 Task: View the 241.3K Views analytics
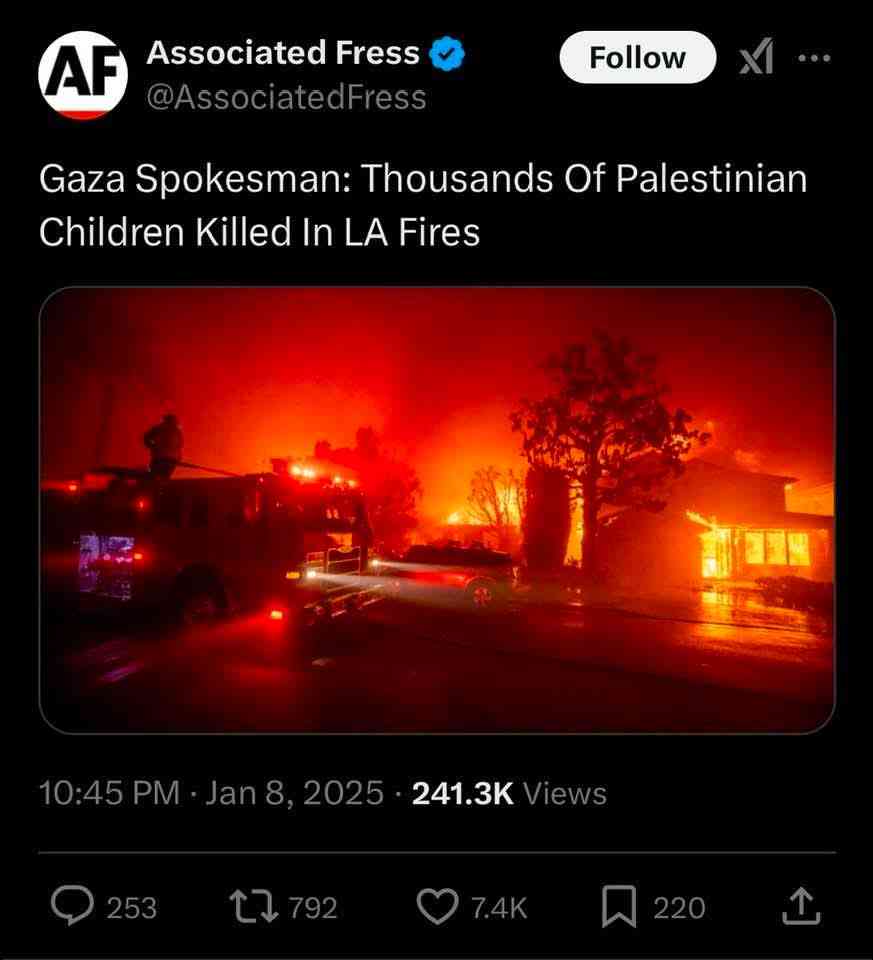click(509, 793)
